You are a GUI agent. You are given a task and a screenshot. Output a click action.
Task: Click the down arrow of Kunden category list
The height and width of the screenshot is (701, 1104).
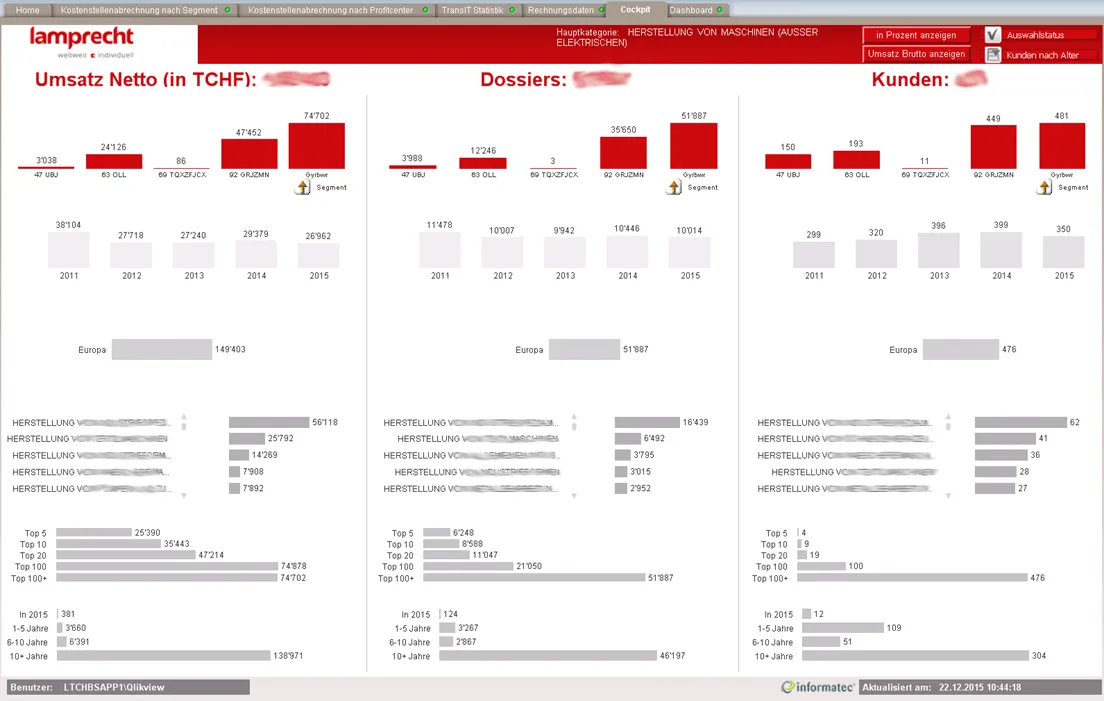(x=948, y=496)
